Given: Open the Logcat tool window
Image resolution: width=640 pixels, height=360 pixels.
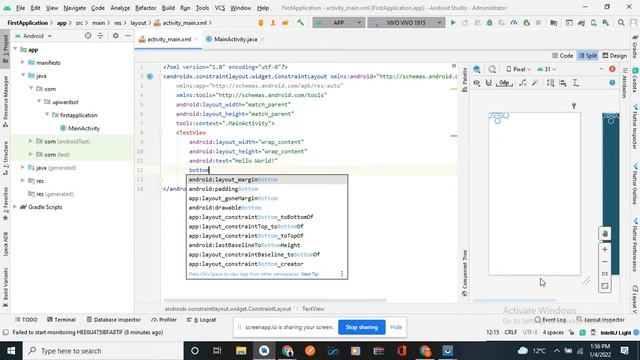Looking at the screenshot, I should 201,320.
